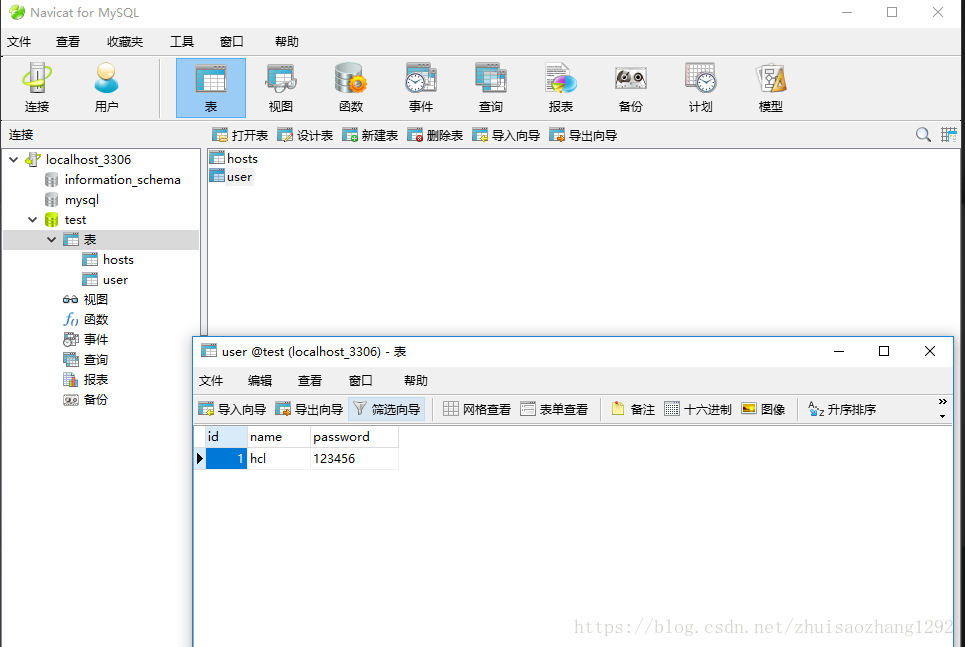Toggle 筛选向导 (Filter Wizard) in table window
965x647 pixels.
(x=386, y=409)
